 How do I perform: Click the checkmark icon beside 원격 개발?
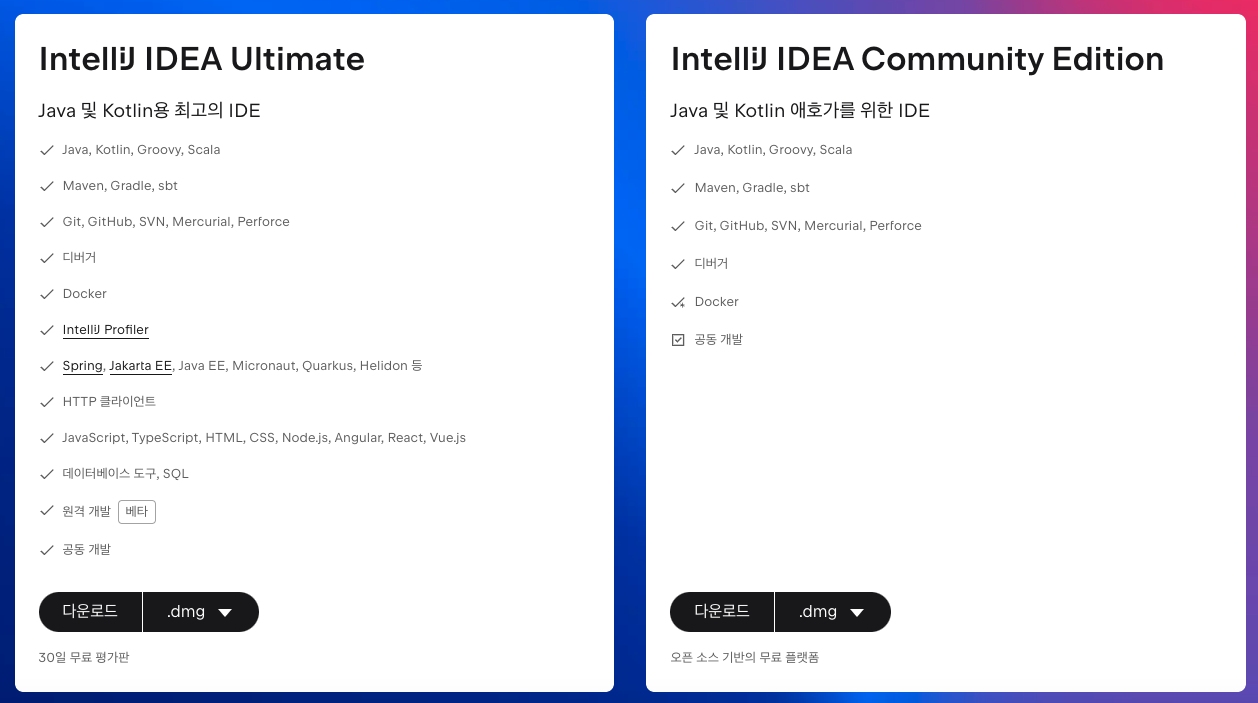coord(46,510)
